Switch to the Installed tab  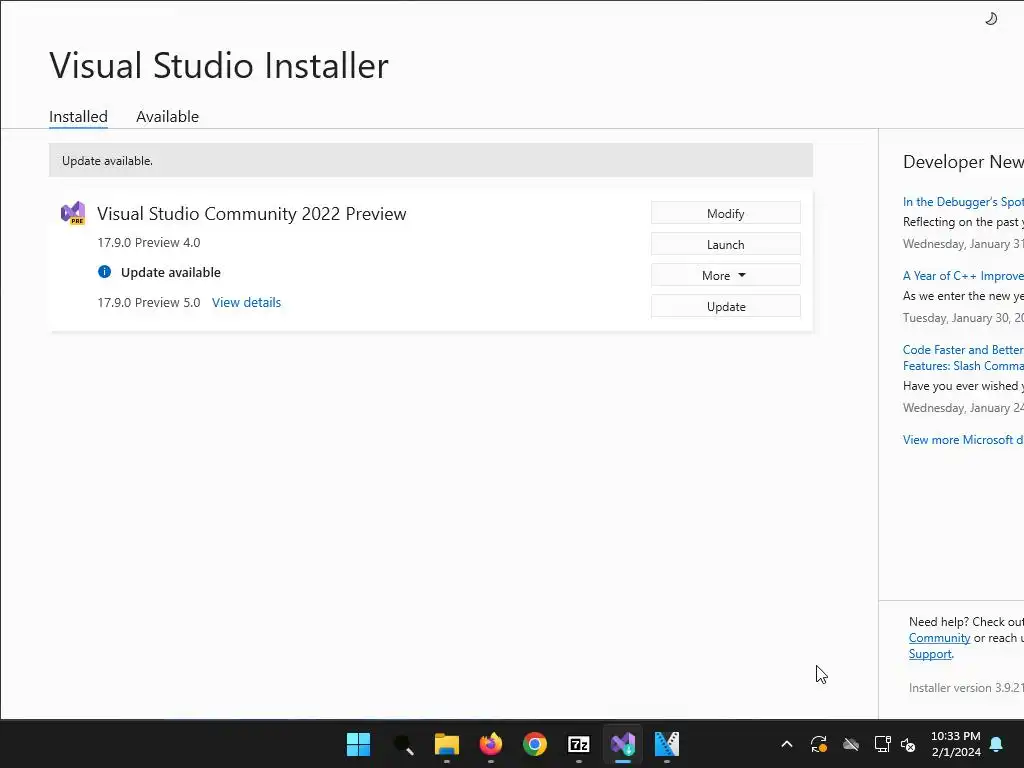[78, 116]
